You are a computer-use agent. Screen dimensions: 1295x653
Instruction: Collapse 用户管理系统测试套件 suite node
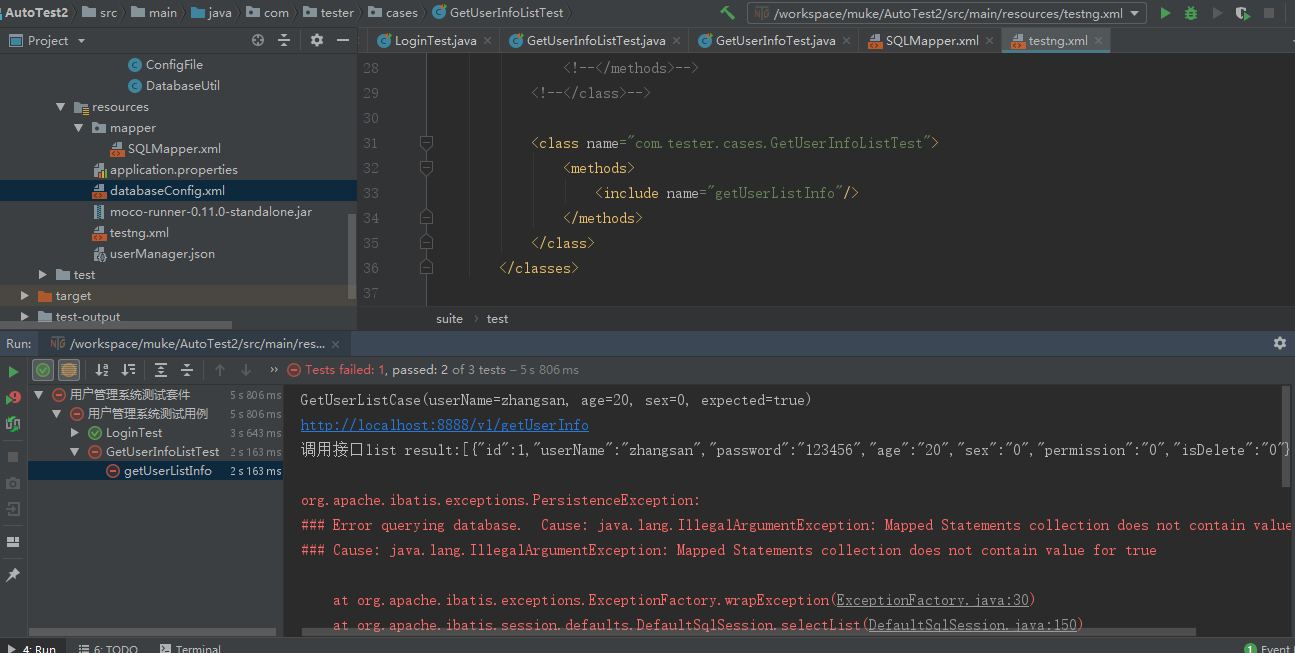[x=39, y=395]
